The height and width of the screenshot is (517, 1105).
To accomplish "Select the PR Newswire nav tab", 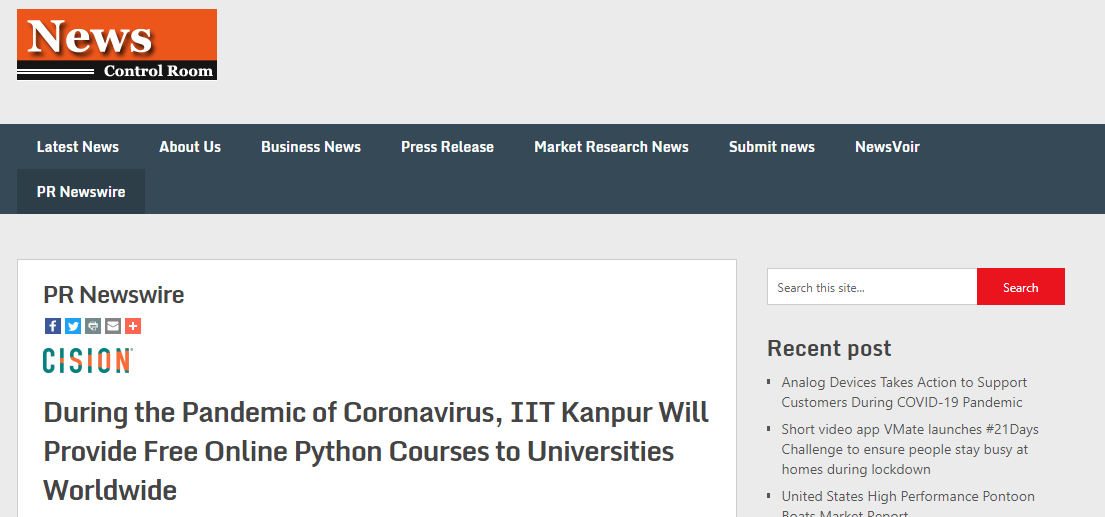I will (x=81, y=192).
